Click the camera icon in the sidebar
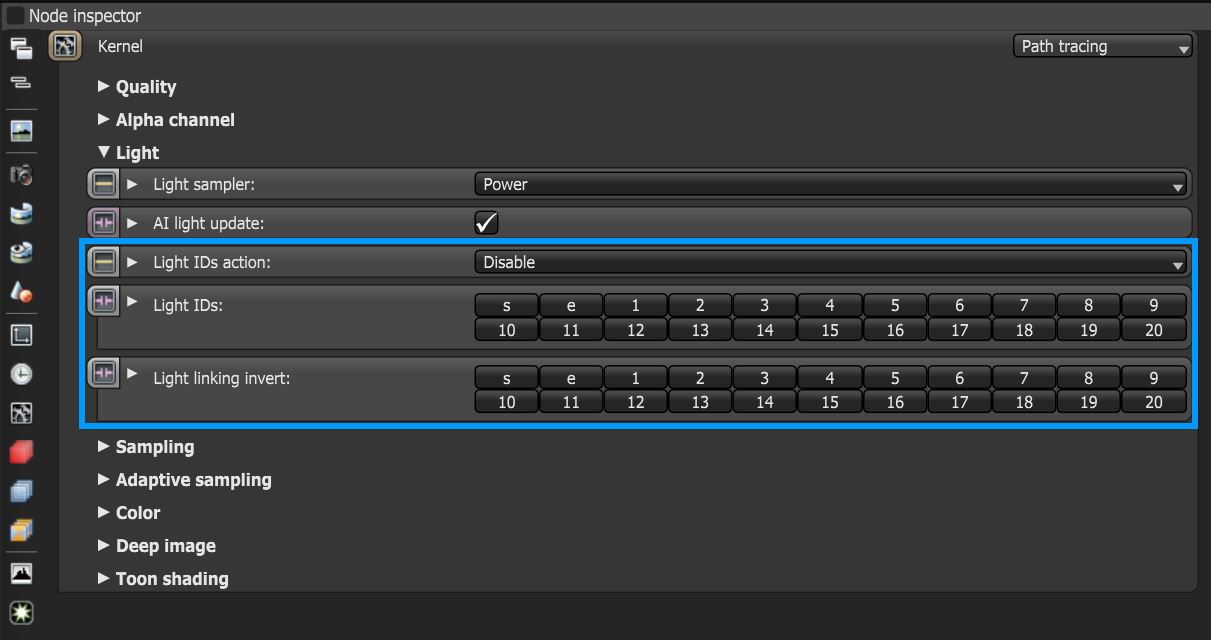This screenshot has height=640, width=1211. pyautogui.click(x=21, y=176)
